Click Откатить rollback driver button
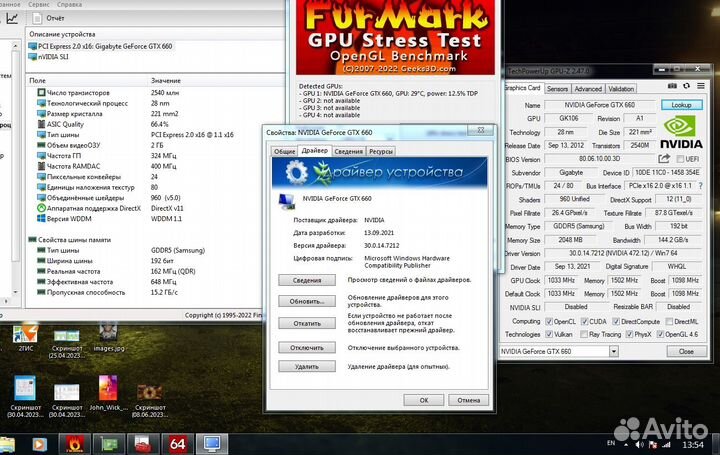Image resolution: width=720 pixels, height=455 pixels. coord(307,324)
